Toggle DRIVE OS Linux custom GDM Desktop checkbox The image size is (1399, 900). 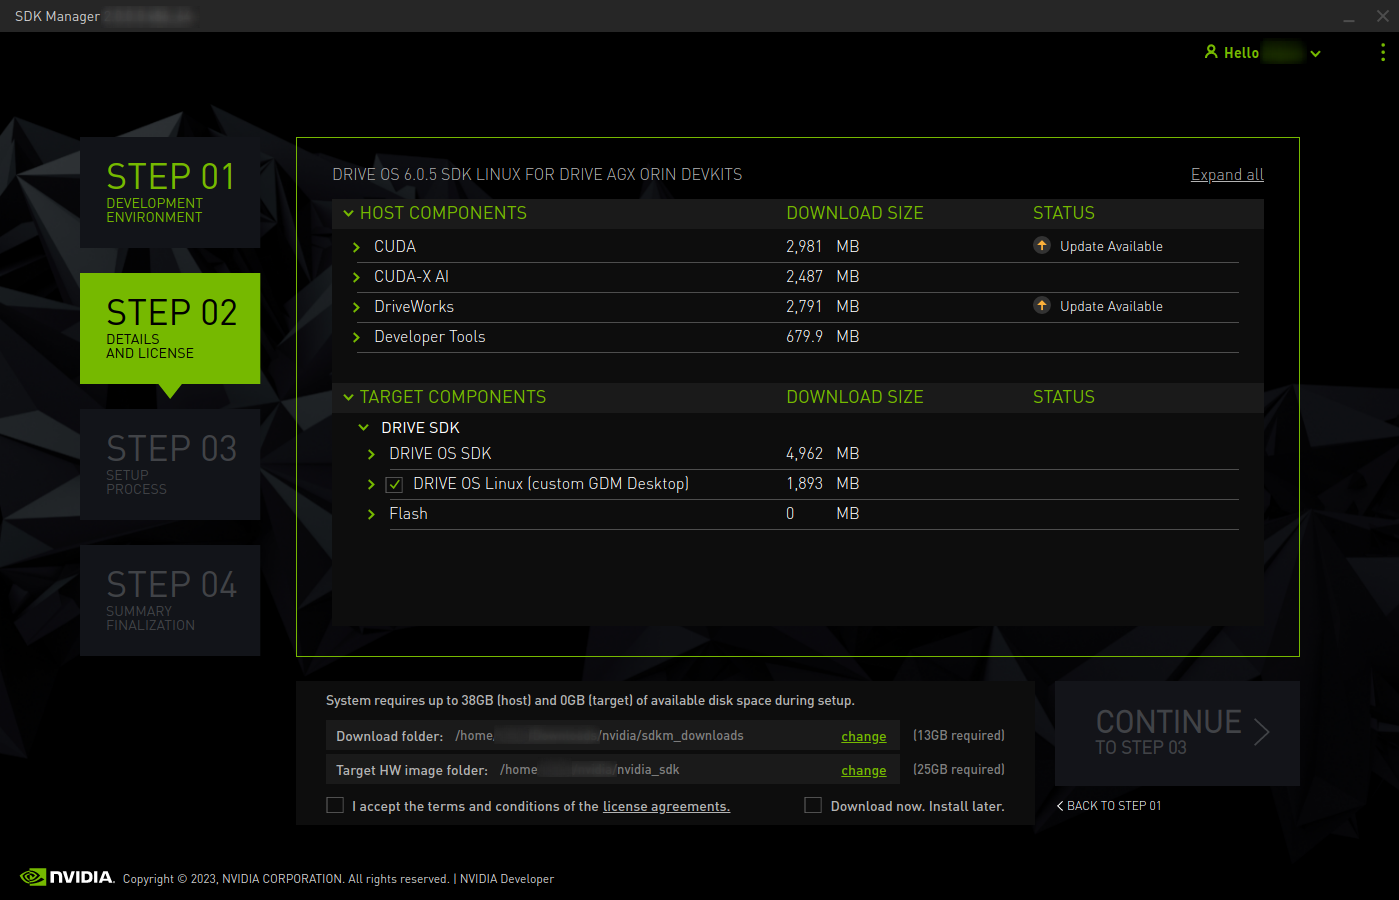395,484
